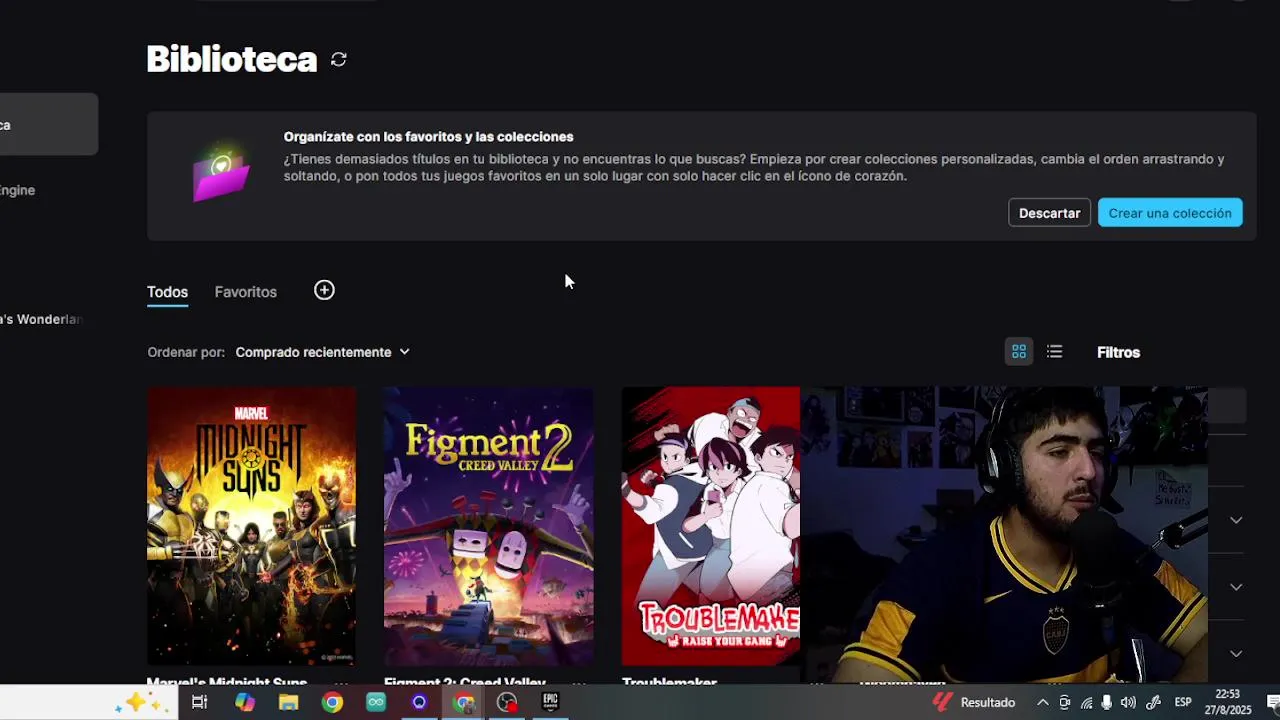Open Windows Task View in the taskbar
The image size is (1280, 720).
point(199,702)
